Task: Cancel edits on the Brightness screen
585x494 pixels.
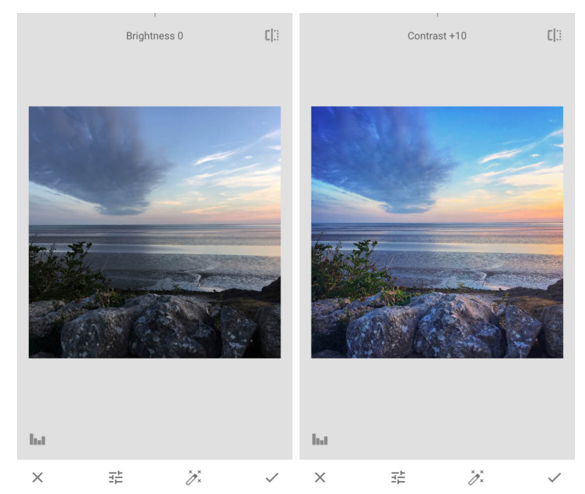Action: (x=37, y=477)
